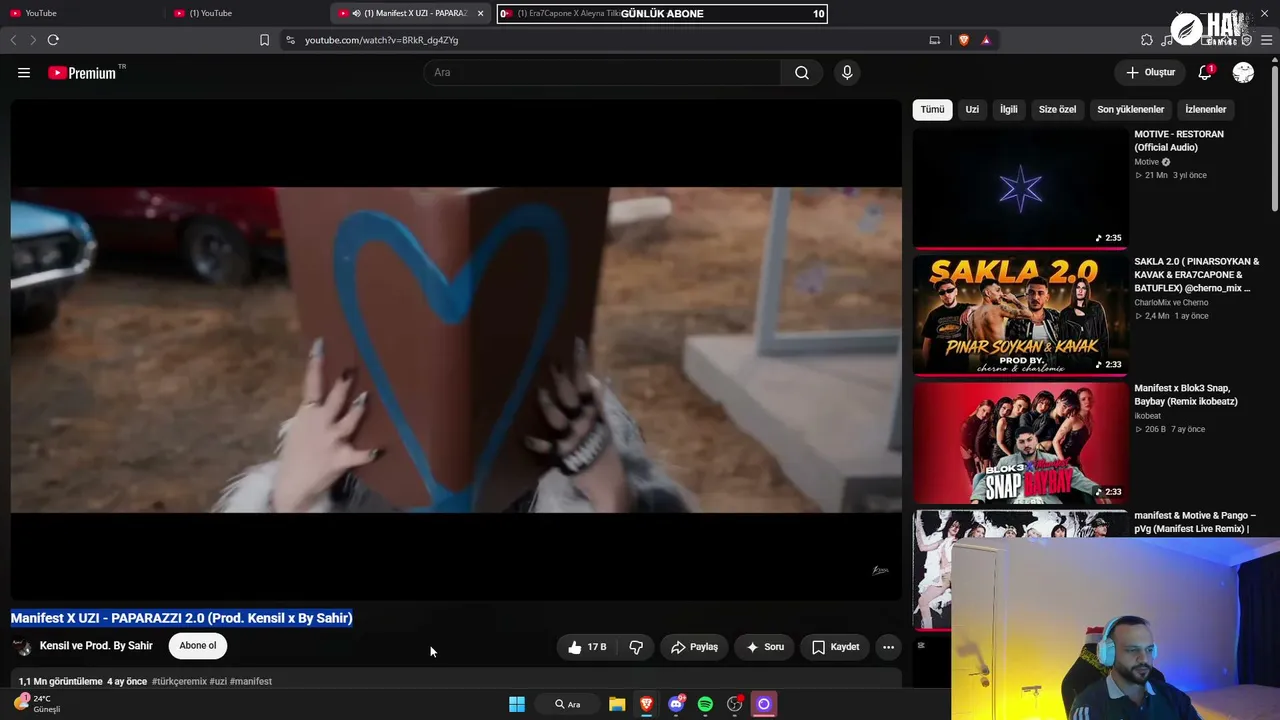Open browser extensions puzzle icon
This screenshot has height=720, width=1280.
(x=1147, y=40)
